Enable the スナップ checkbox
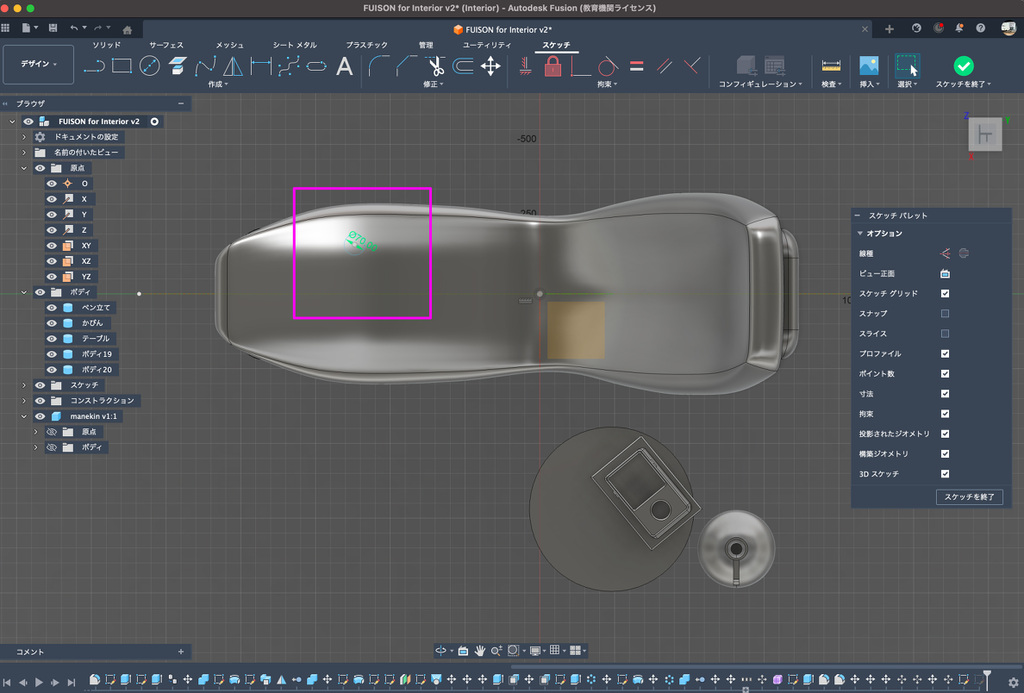The width and height of the screenshot is (1024, 693). point(945,313)
